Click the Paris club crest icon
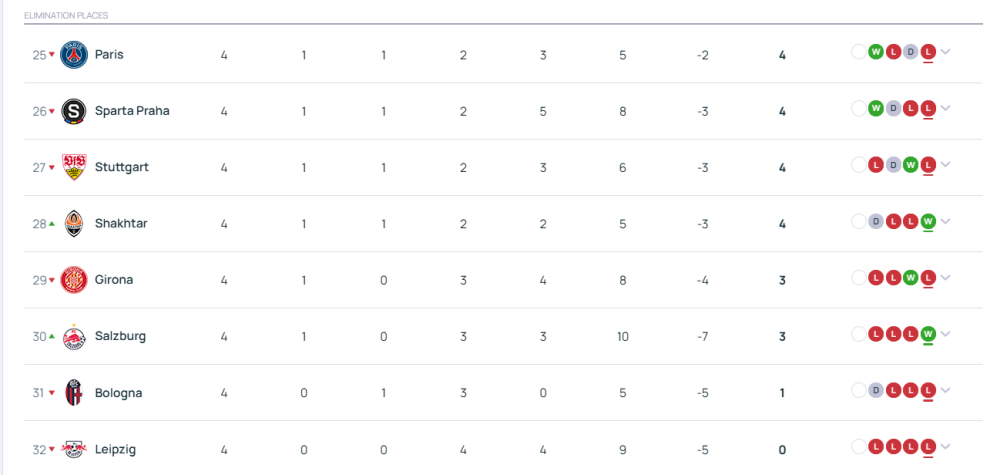Image resolution: width=1000 pixels, height=475 pixels. point(74,55)
